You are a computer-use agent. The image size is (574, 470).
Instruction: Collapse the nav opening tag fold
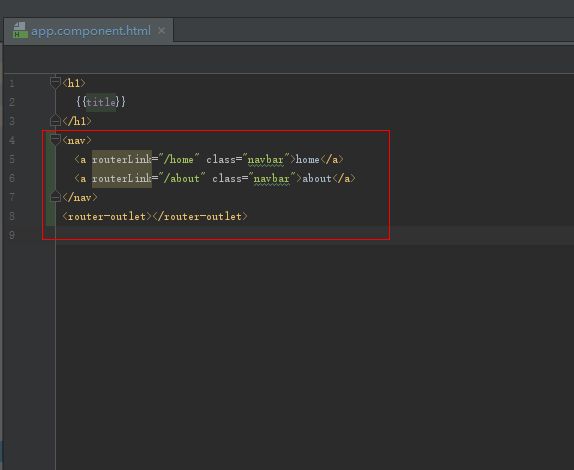tap(55, 139)
